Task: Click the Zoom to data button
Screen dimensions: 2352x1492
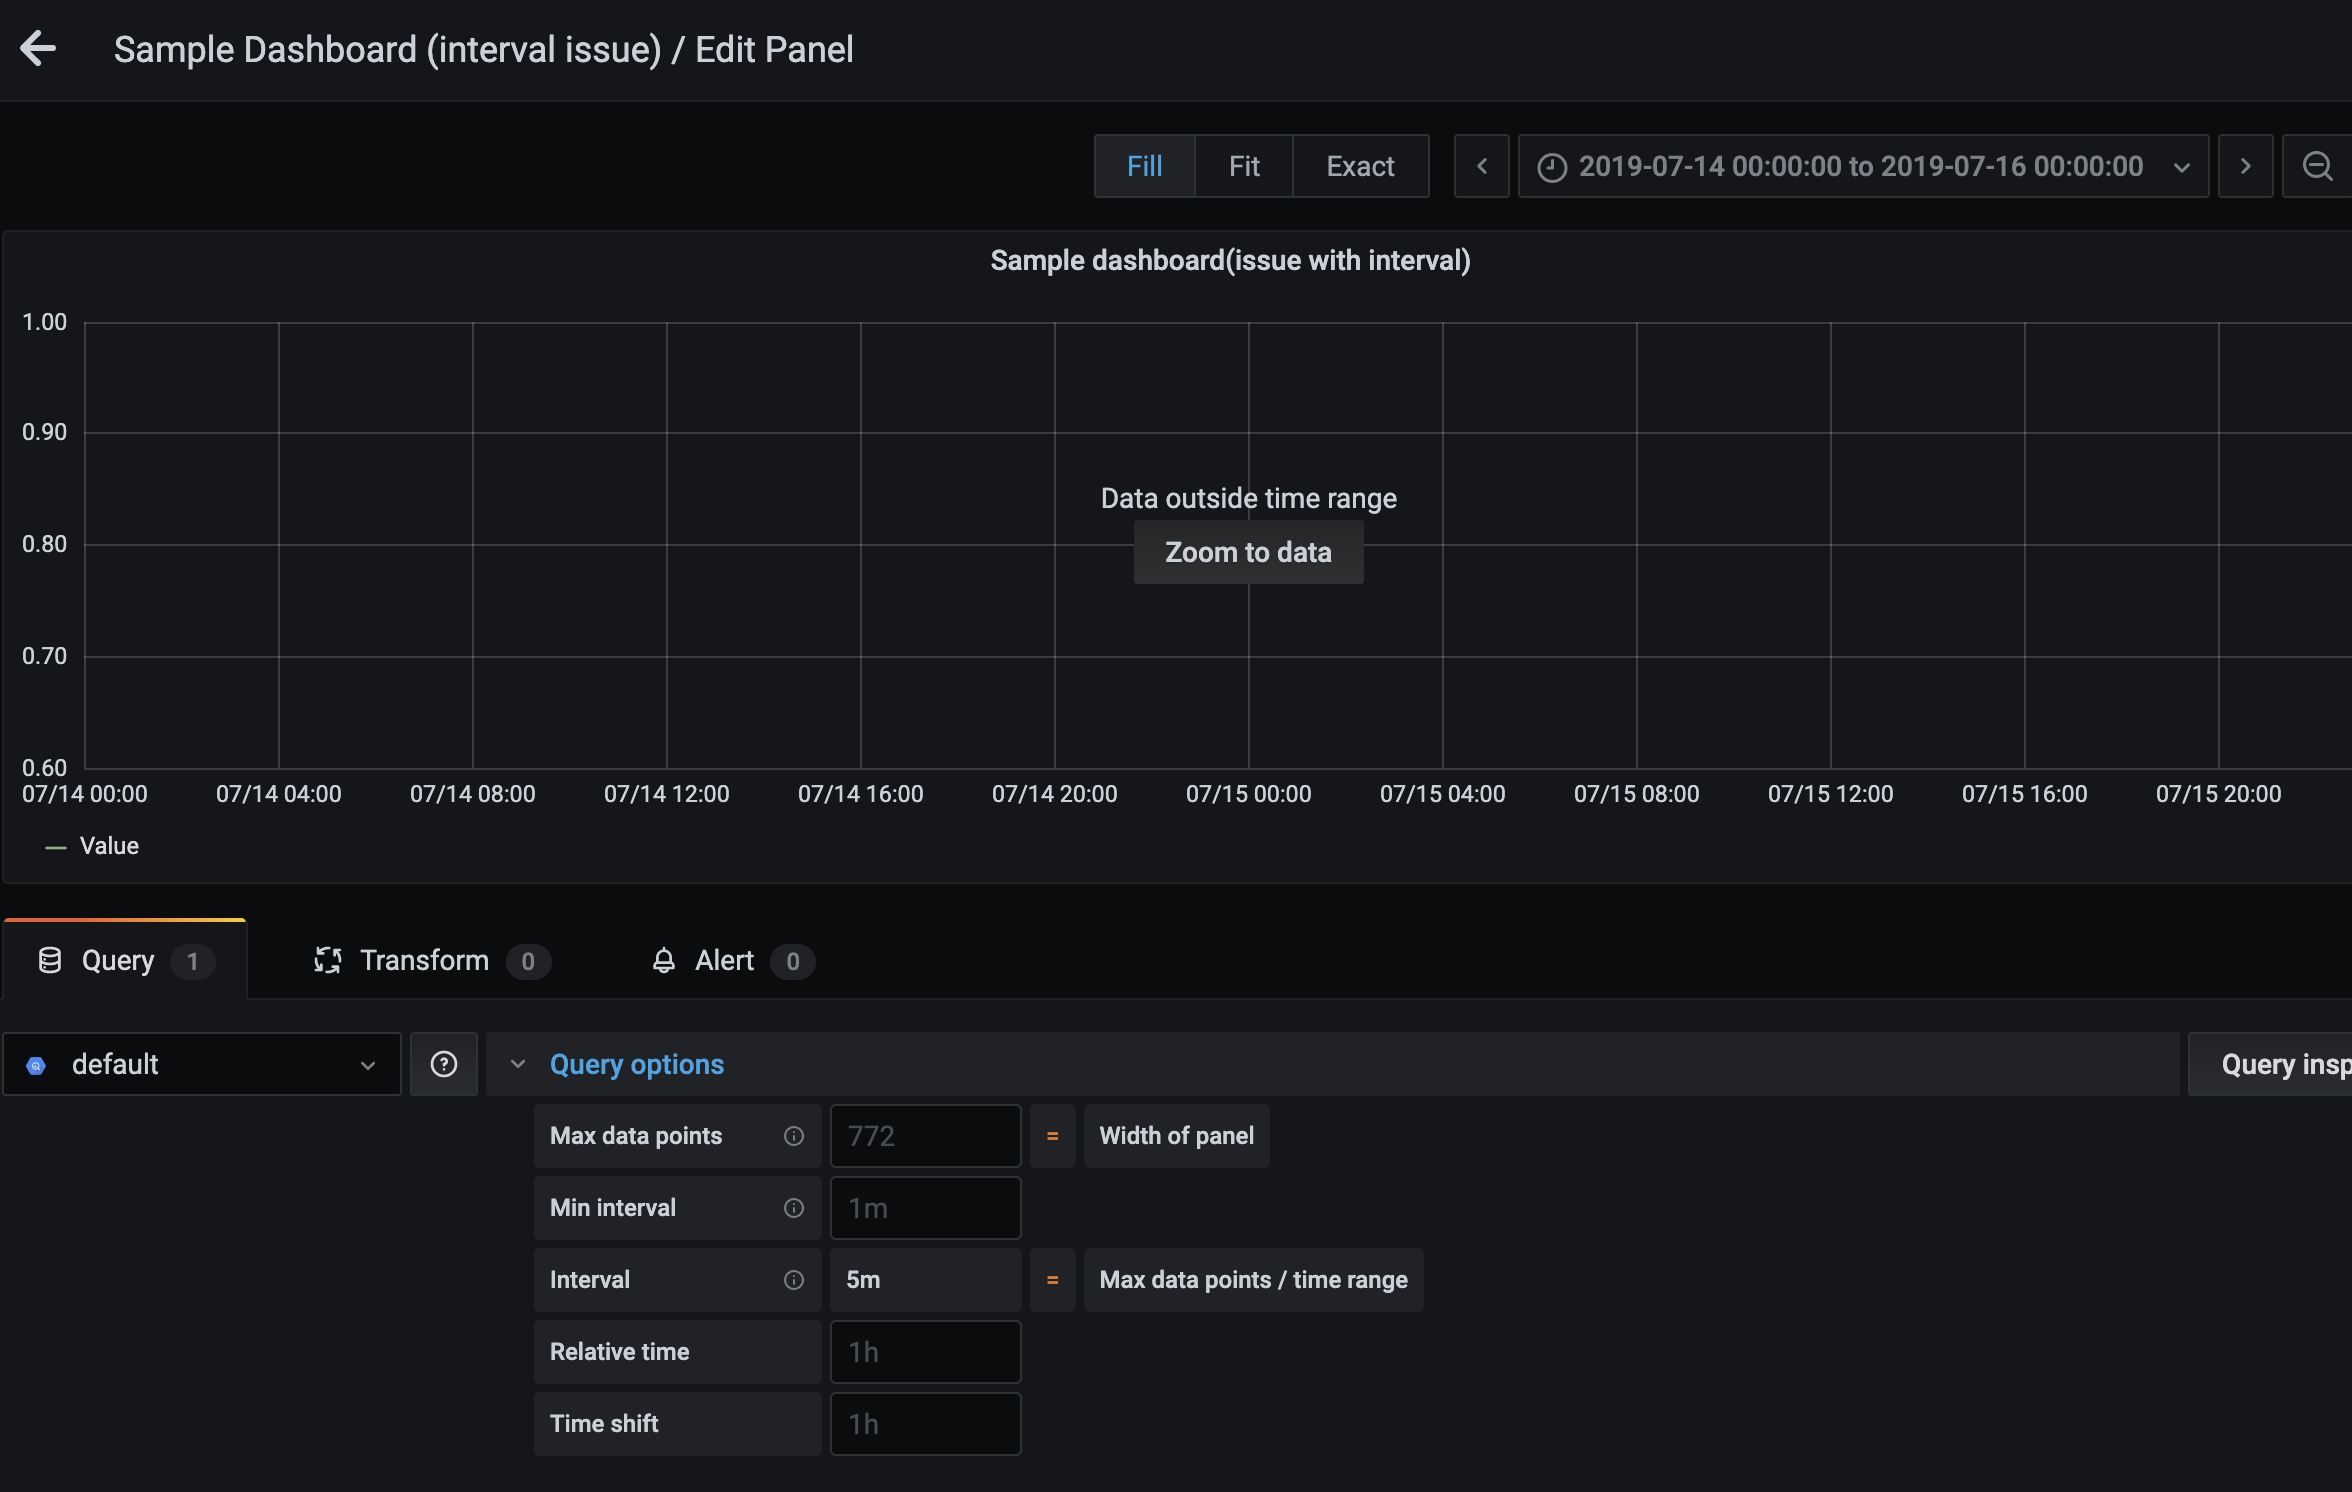Action: (1247, 552)
